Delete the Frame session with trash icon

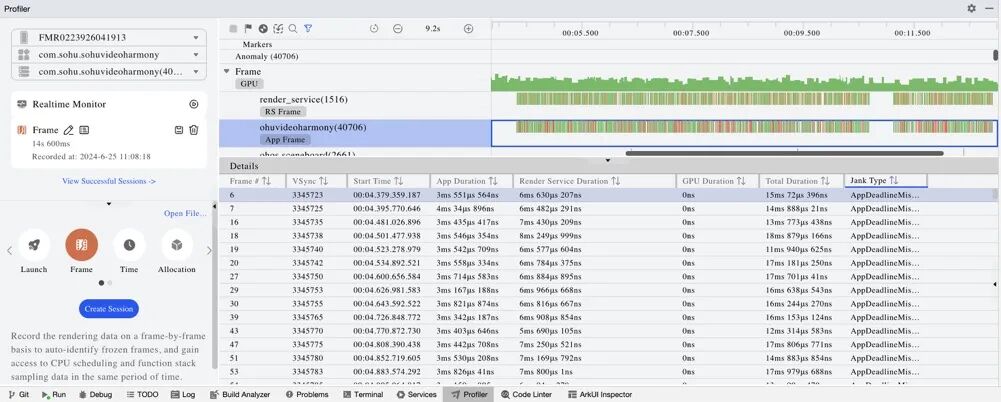coord(194,130)
